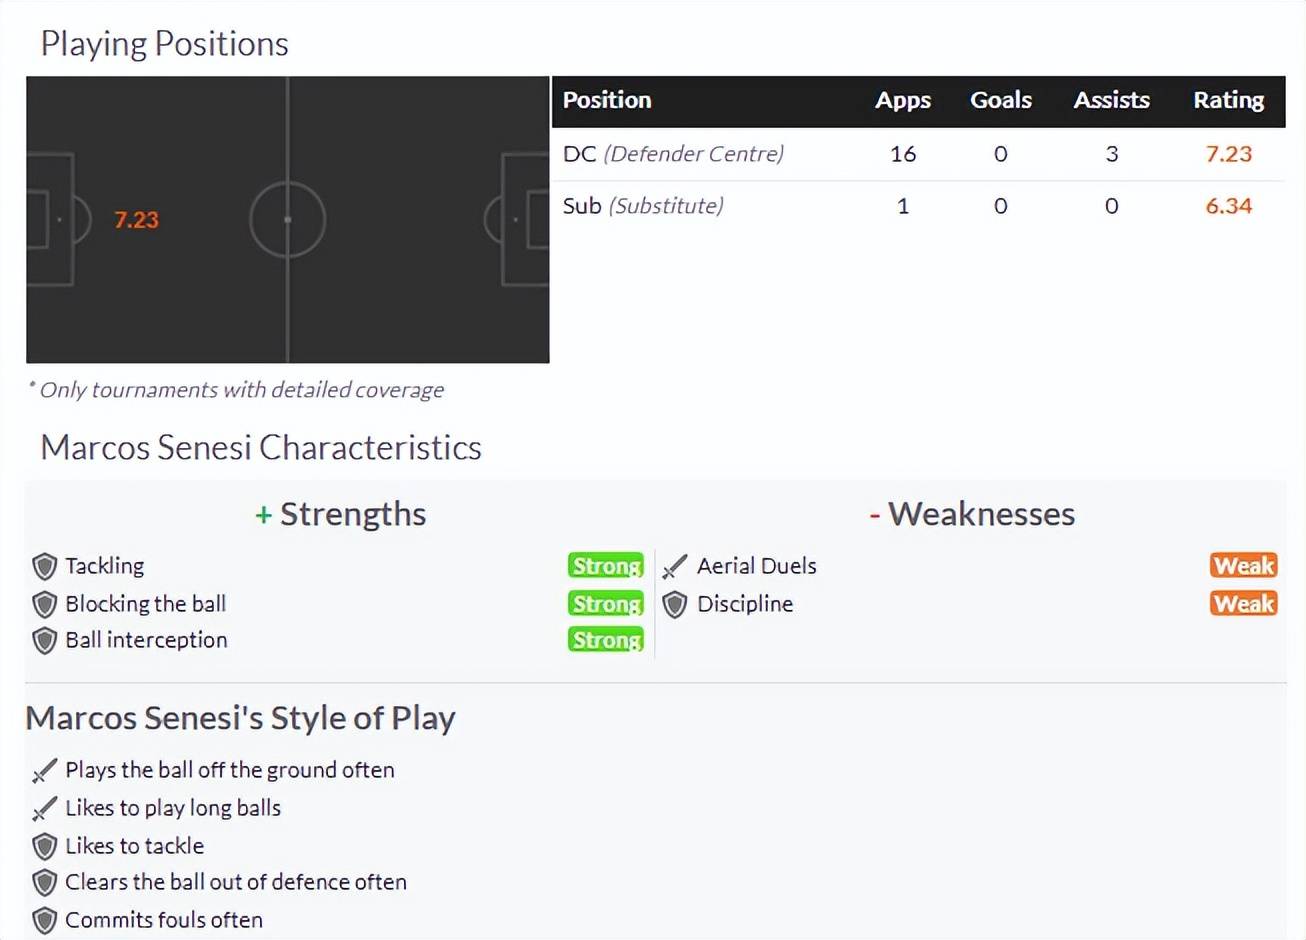The height and width of the screenshot is (940, 1306).
Task: Click the shield icon beside Blocking the ball
Action: point(44,605)
